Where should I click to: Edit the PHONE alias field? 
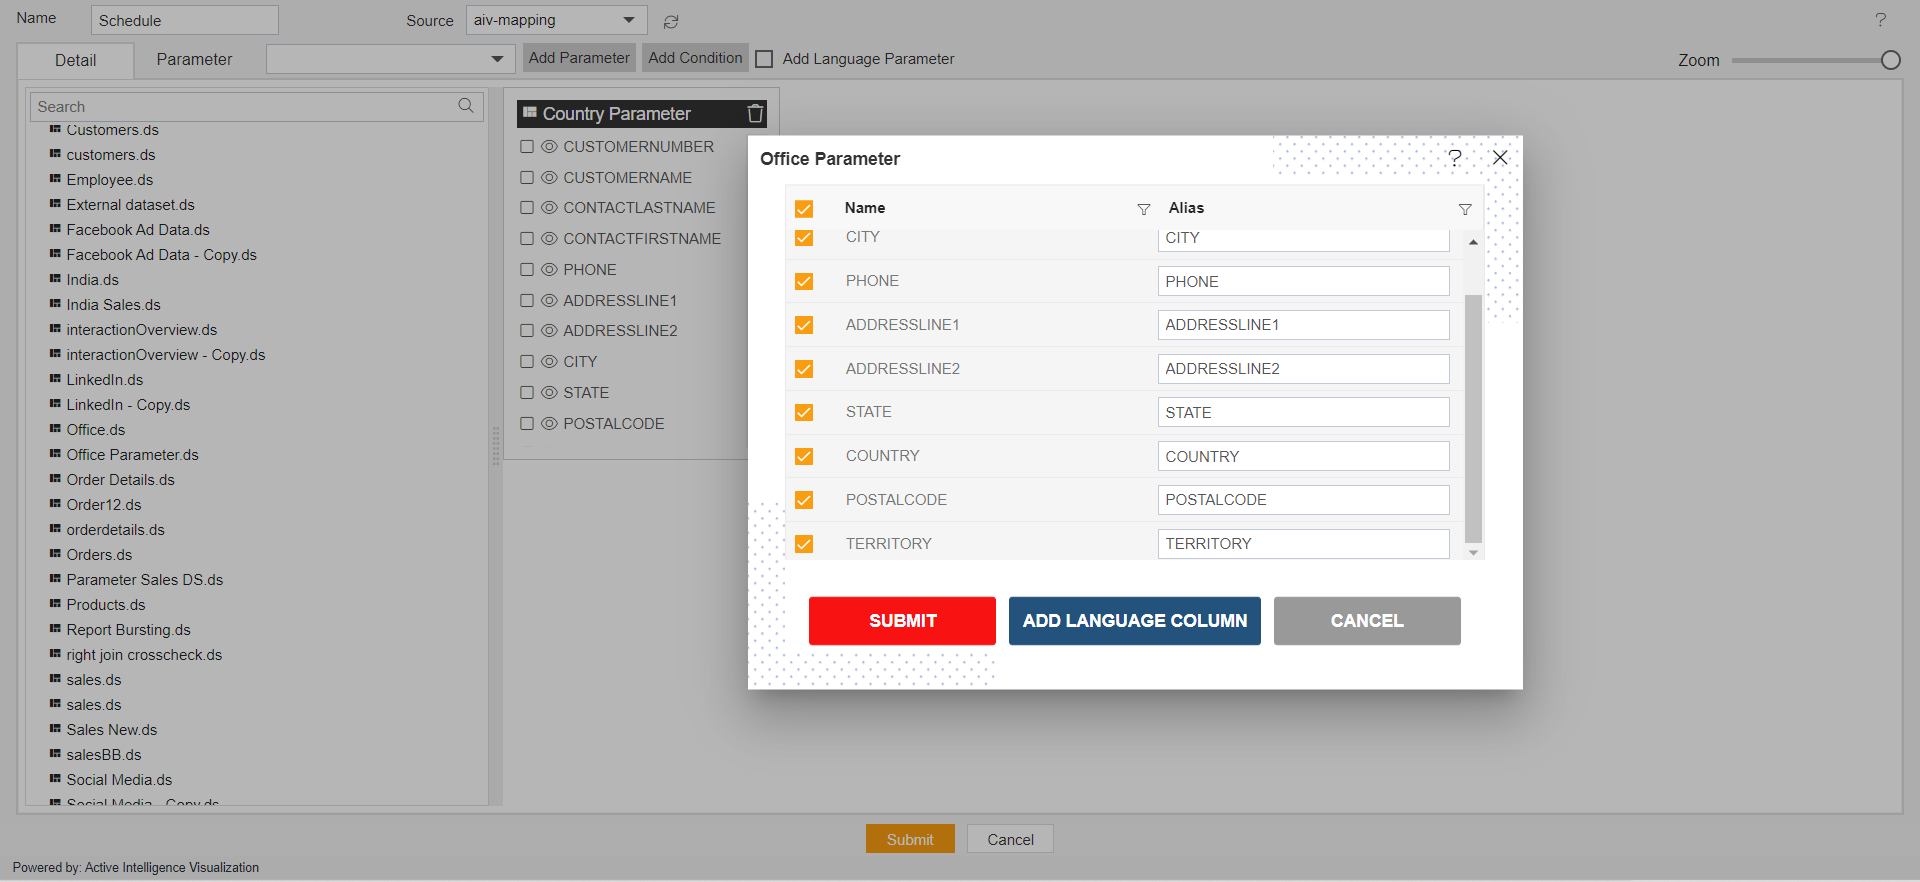(1303, 281)
